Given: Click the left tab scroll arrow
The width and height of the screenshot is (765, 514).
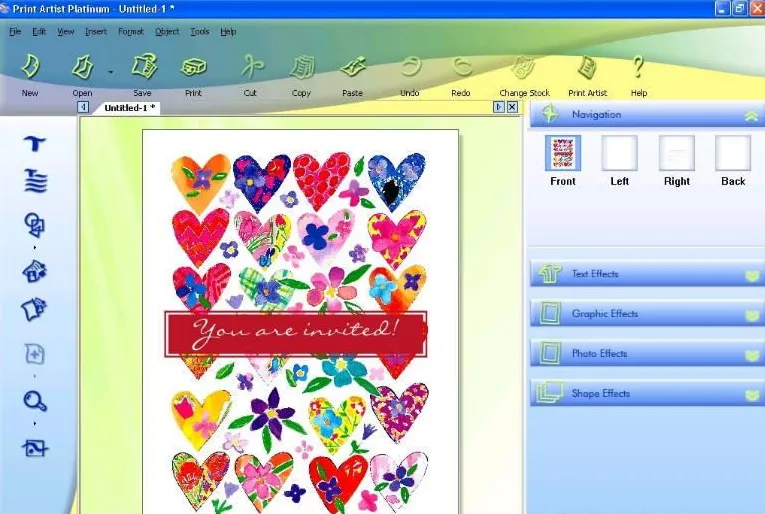Looking at the screenshot, I should pos(83,107).
